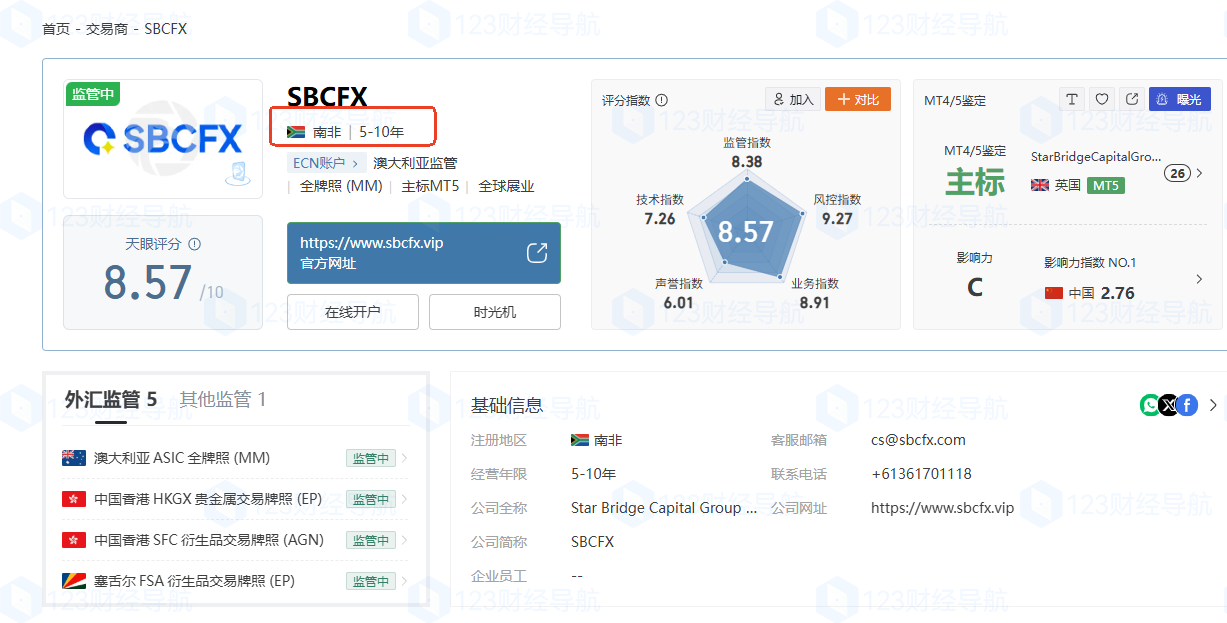Image resolution: width=1227 pixels, height=623 pixels.
Task: Click the SBCFX logo thumbnail
Action: [163, 139]
